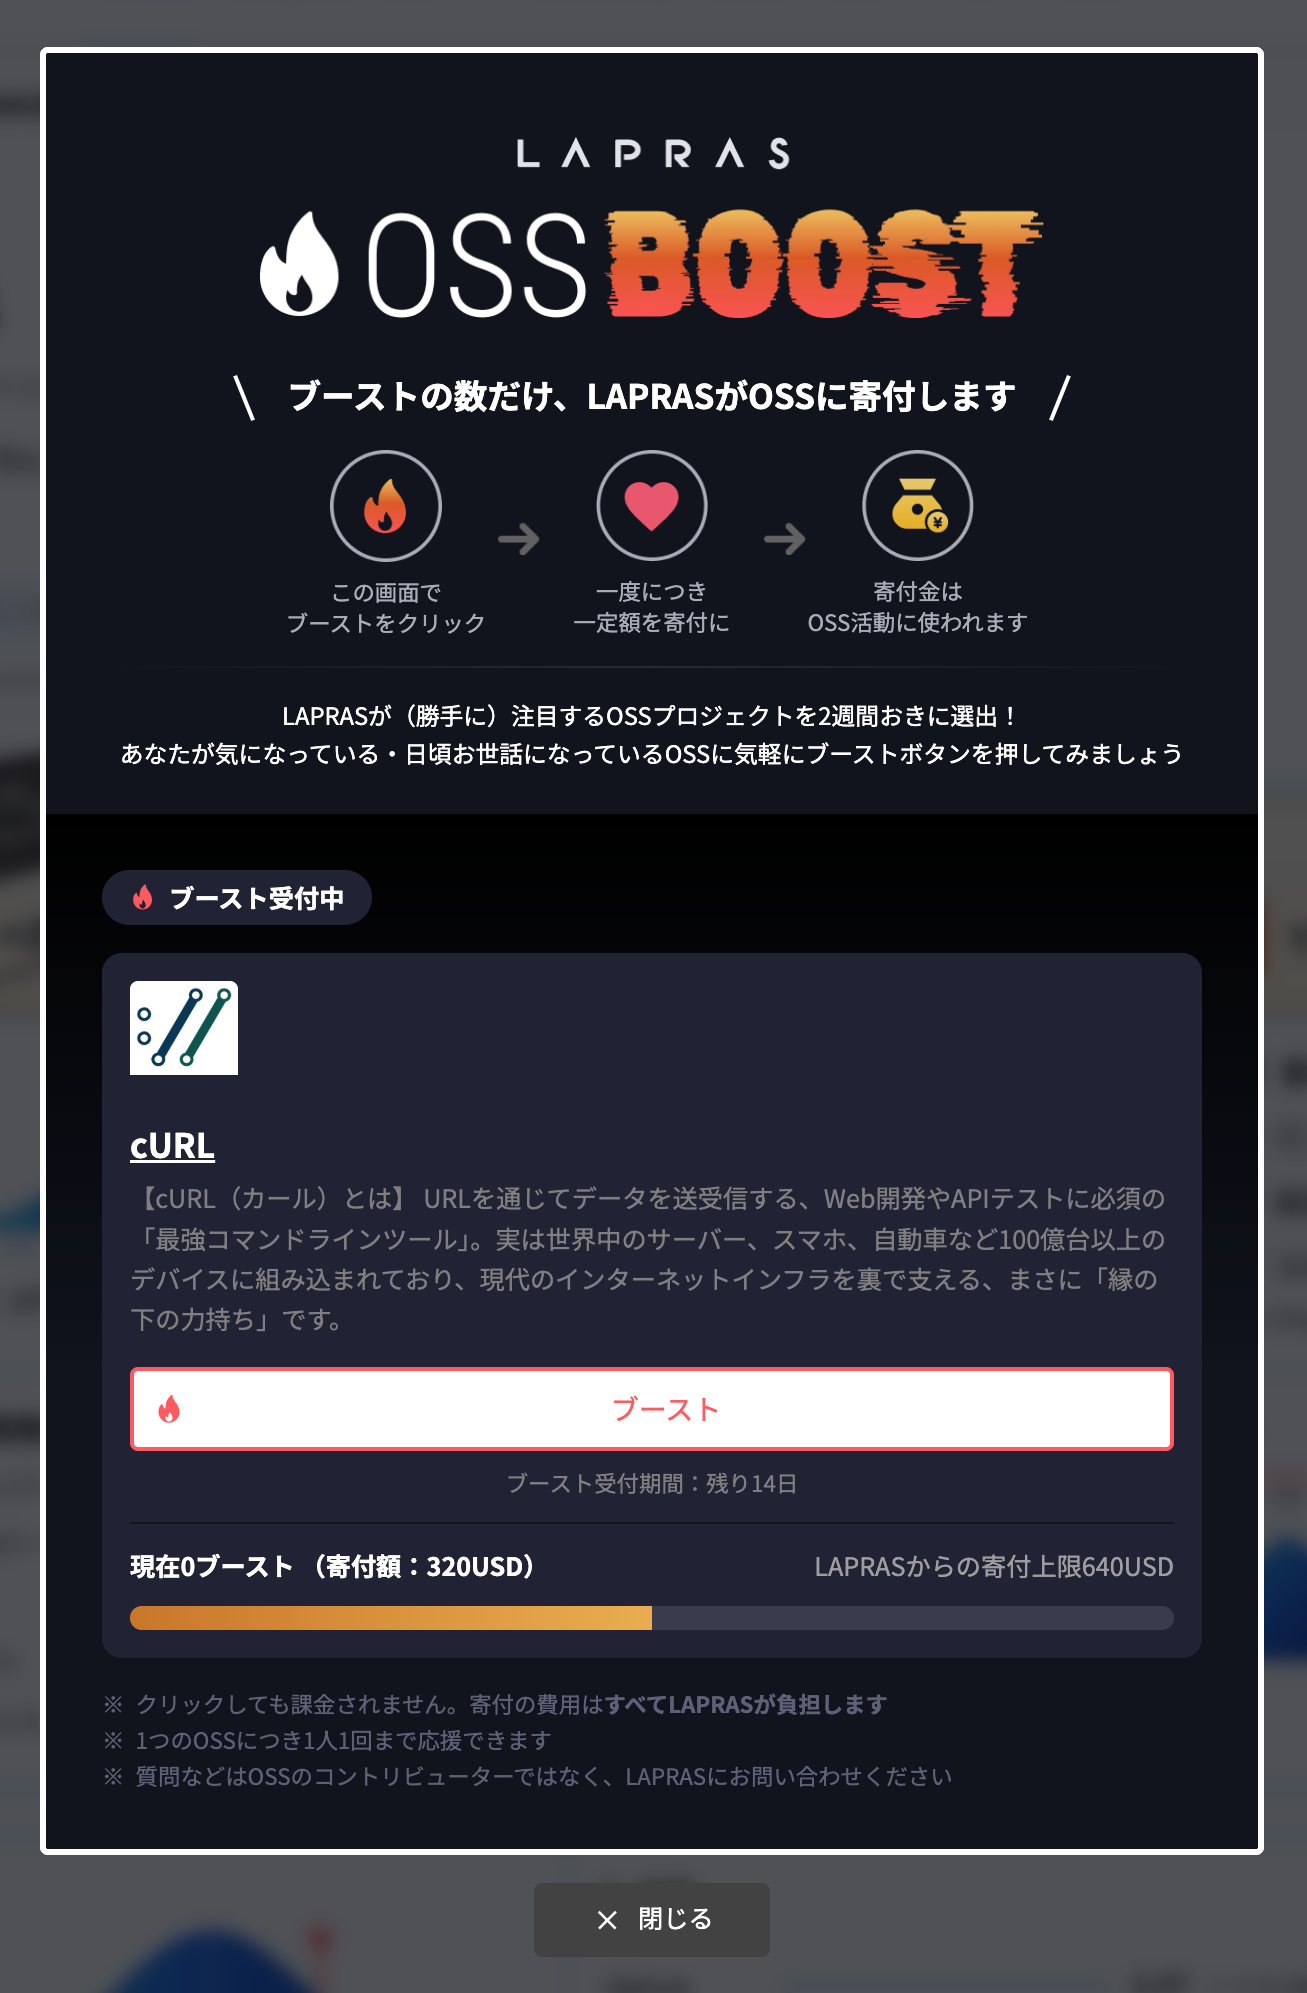
Task: Open the cURL project title link
Action: click(x=172, y=1146)
